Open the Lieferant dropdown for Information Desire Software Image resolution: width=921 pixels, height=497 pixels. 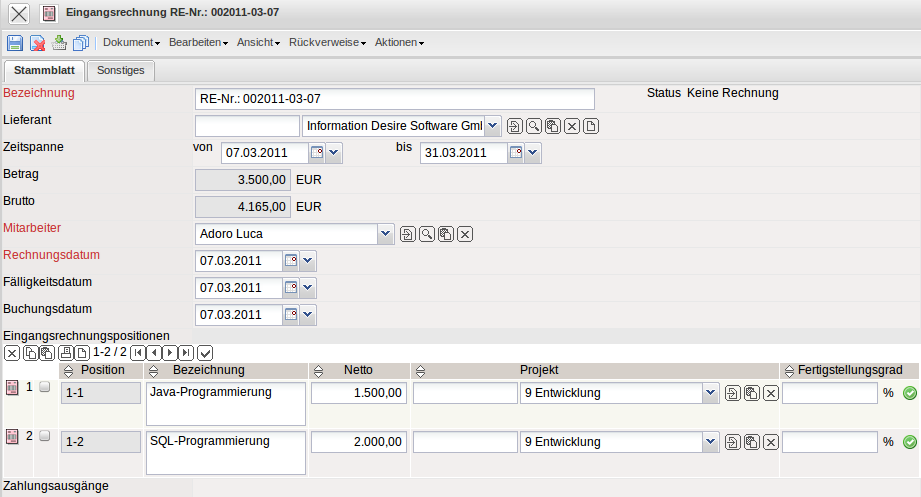click(492, 126)
